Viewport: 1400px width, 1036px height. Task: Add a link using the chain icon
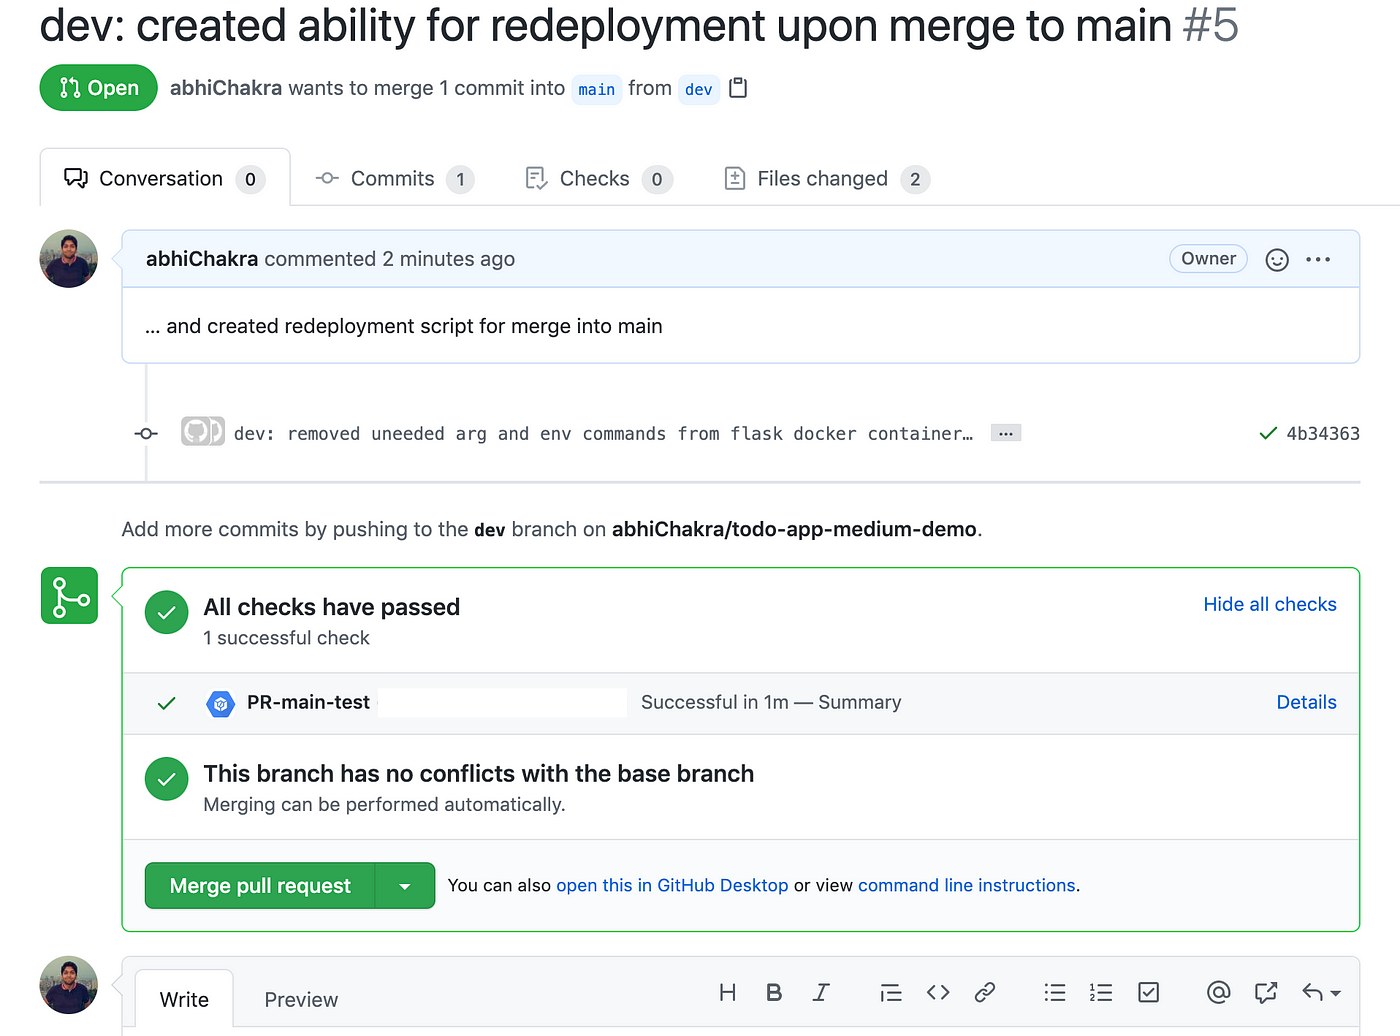tap(985, 992)
